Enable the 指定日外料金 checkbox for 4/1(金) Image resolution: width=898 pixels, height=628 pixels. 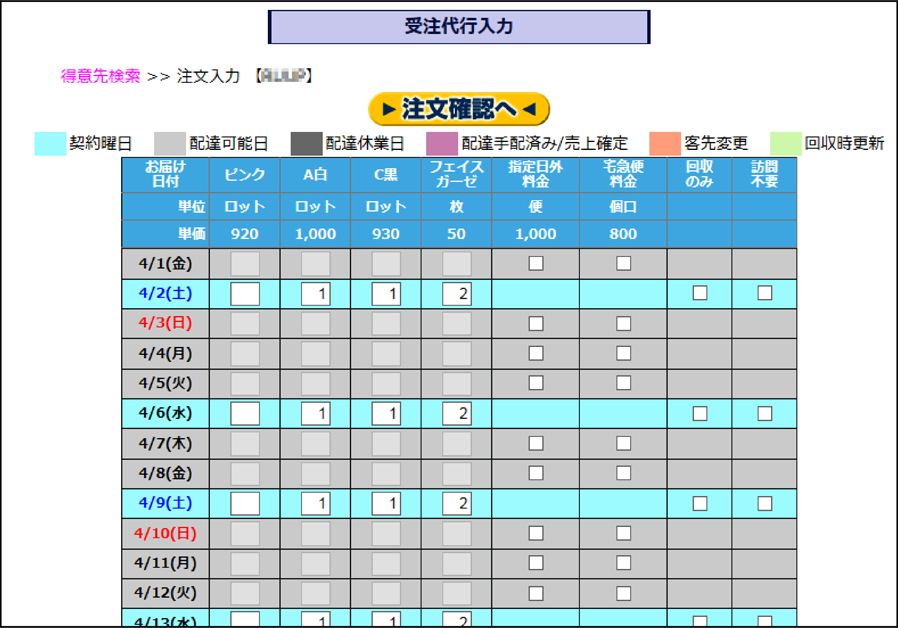coord(536,263)
